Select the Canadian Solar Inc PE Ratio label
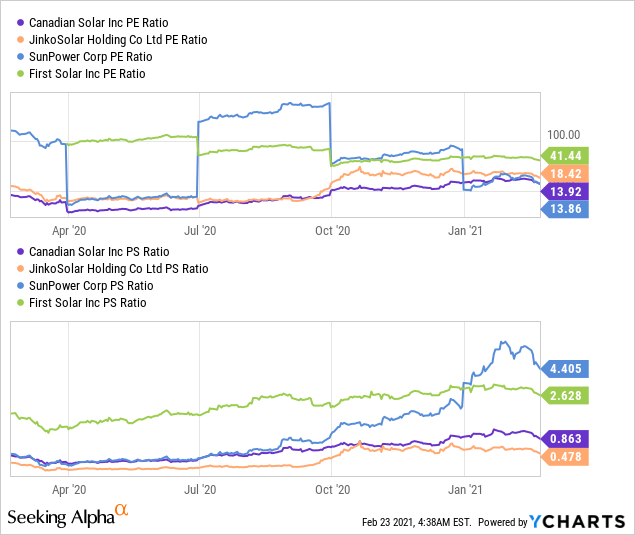635x535 pixels. click(98, 23)
